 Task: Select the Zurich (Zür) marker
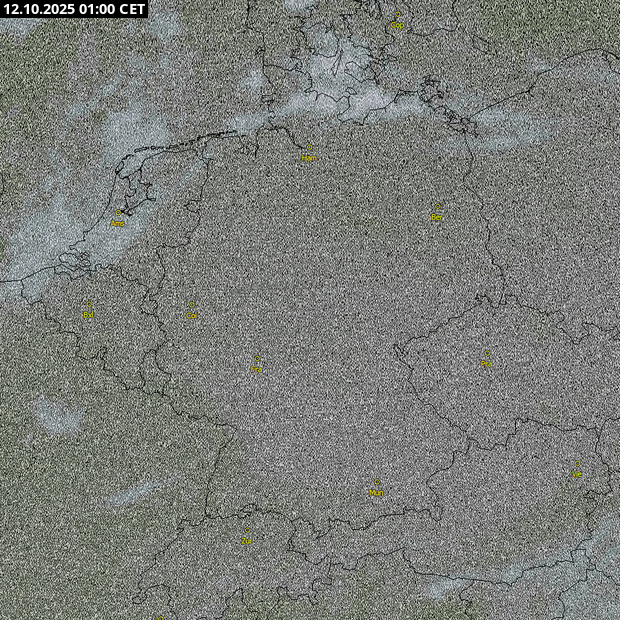click(x=246, y=536)
